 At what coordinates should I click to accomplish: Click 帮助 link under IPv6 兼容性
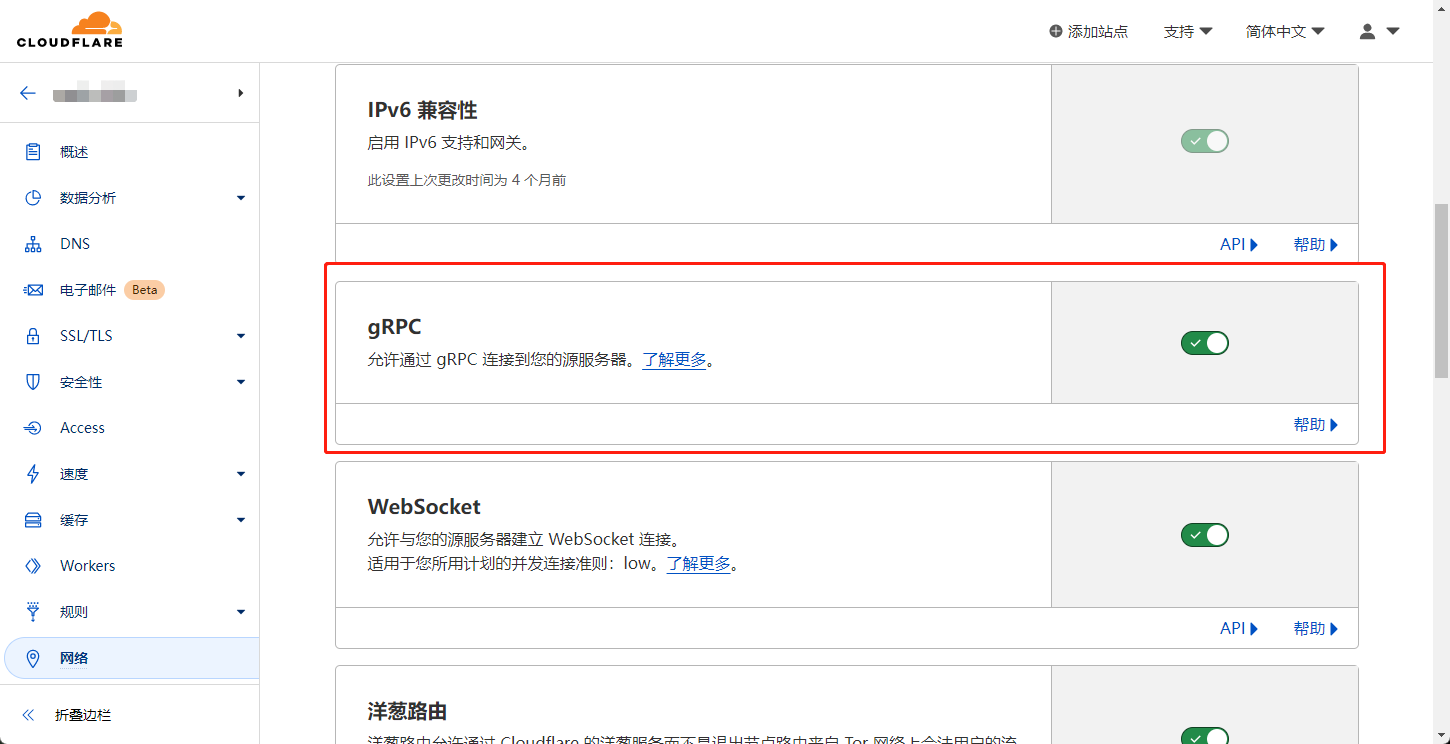pos(1316,244)
